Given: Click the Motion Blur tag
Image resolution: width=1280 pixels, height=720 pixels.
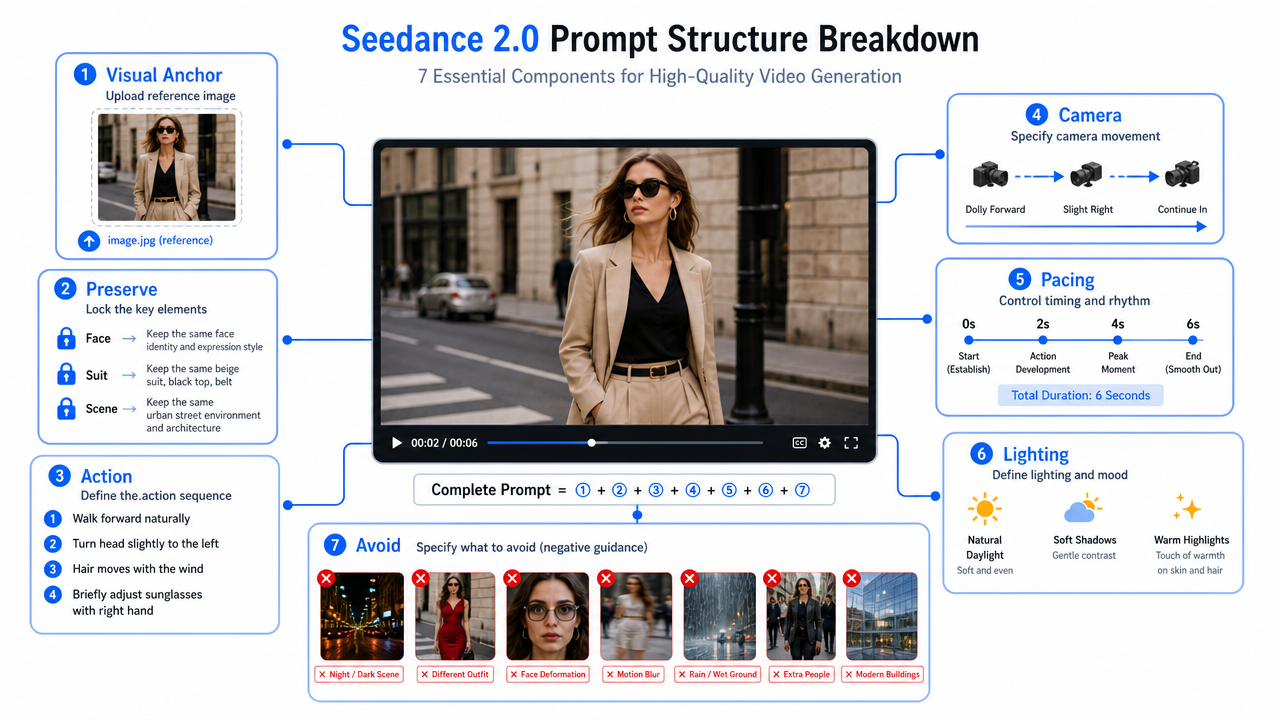Looking at the screenshot, I should tap(632, 674).
